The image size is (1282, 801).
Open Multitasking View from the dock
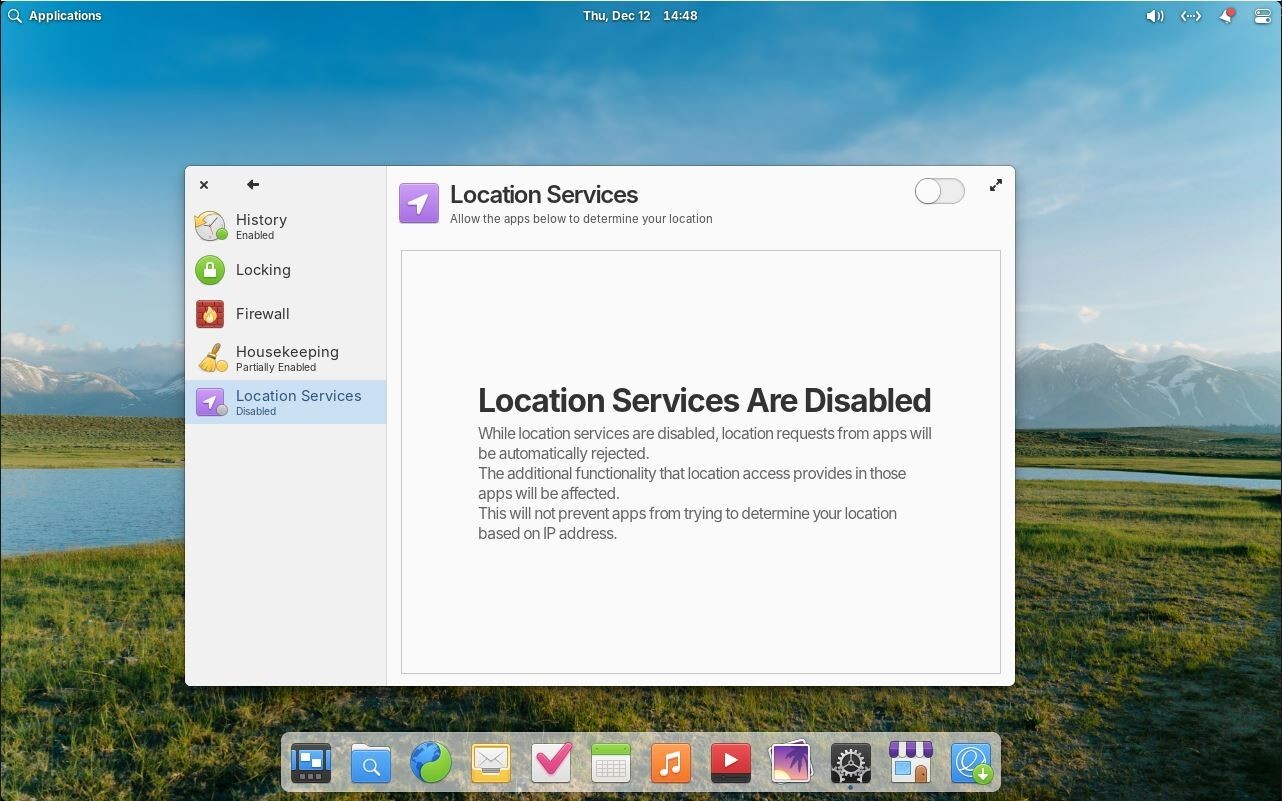coord(311,764)
